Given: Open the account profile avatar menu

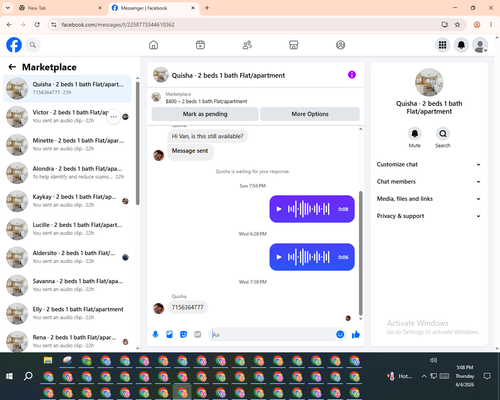Looking at the screenshot, I should pos(480,45).
